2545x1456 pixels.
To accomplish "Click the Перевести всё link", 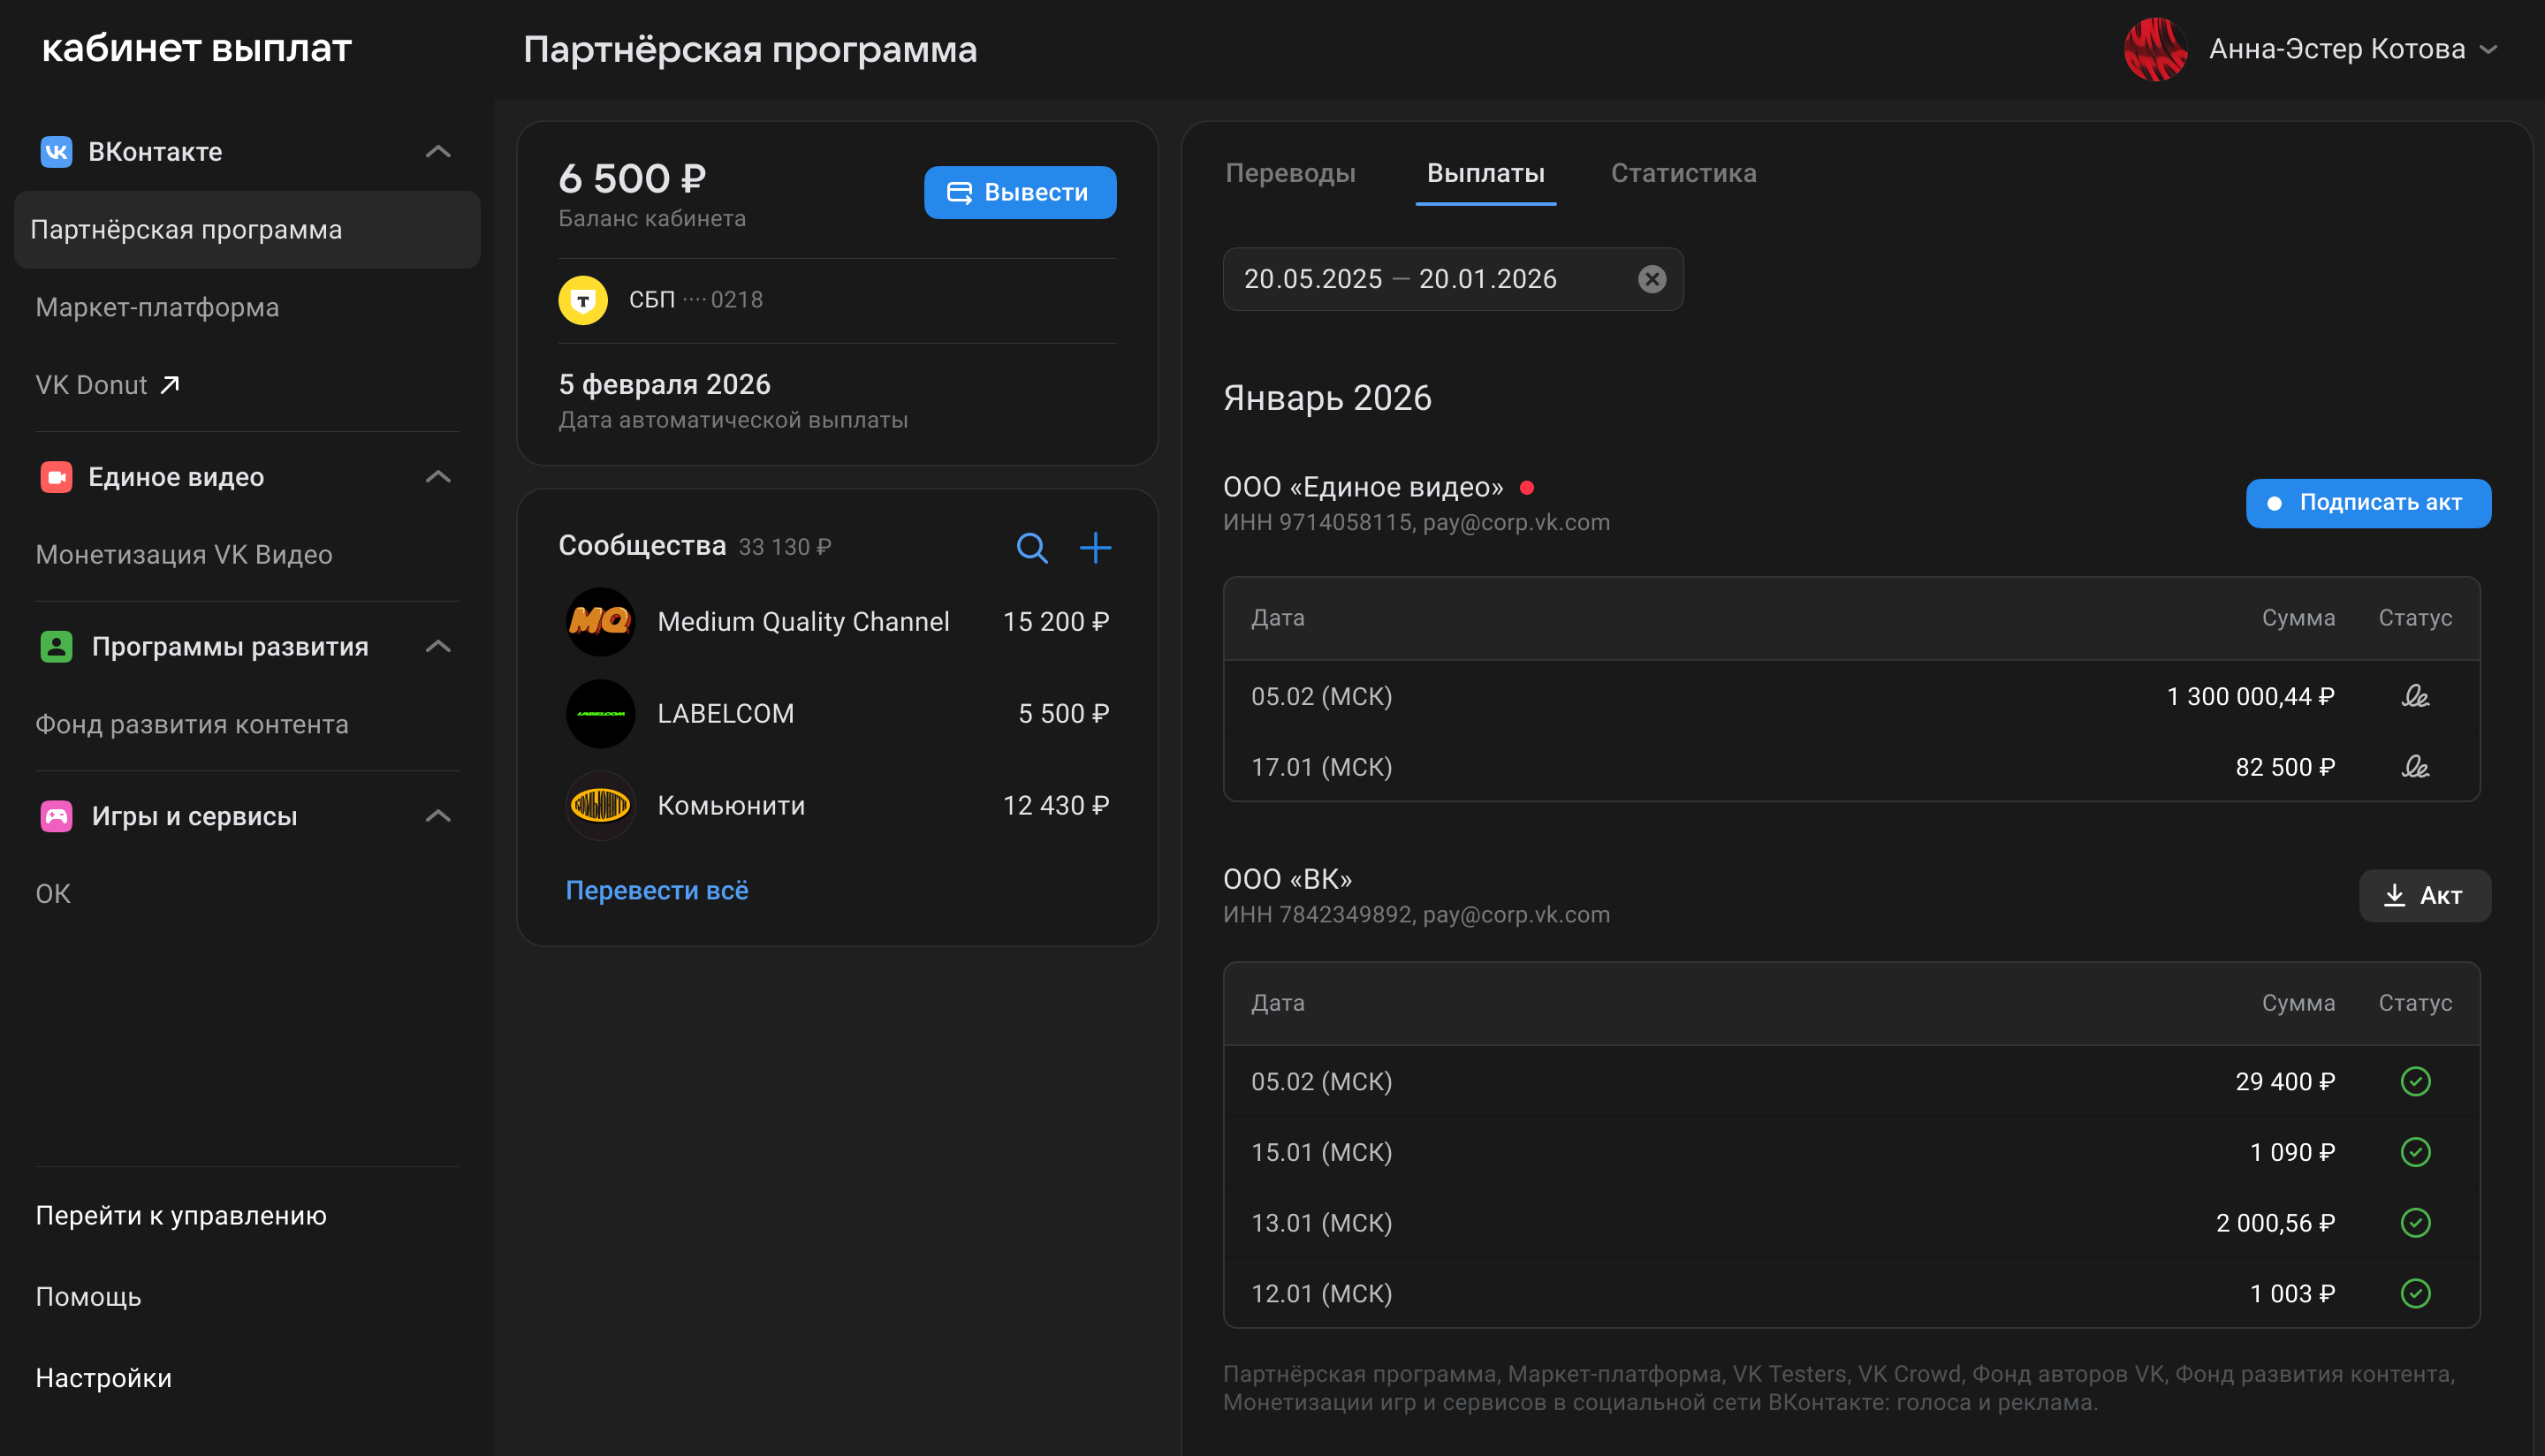I will [x=657, y=890].
